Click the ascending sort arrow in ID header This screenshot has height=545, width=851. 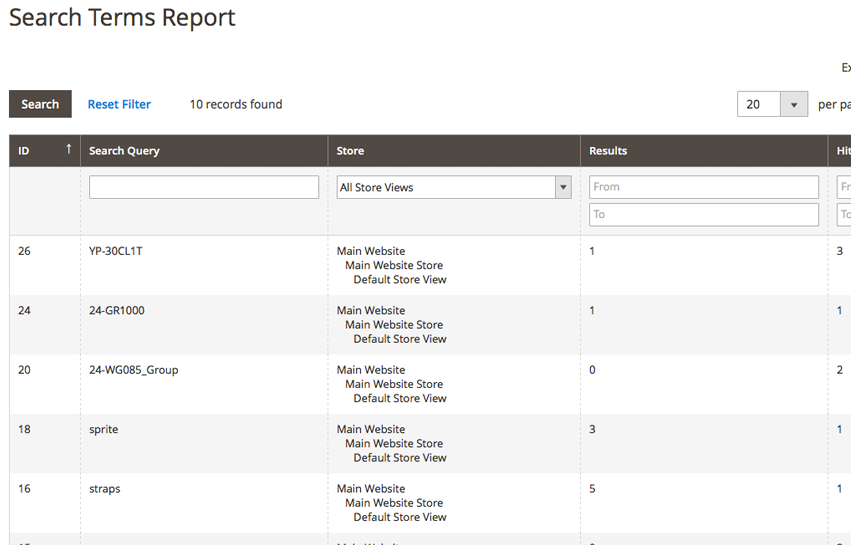tap(69, 149)
